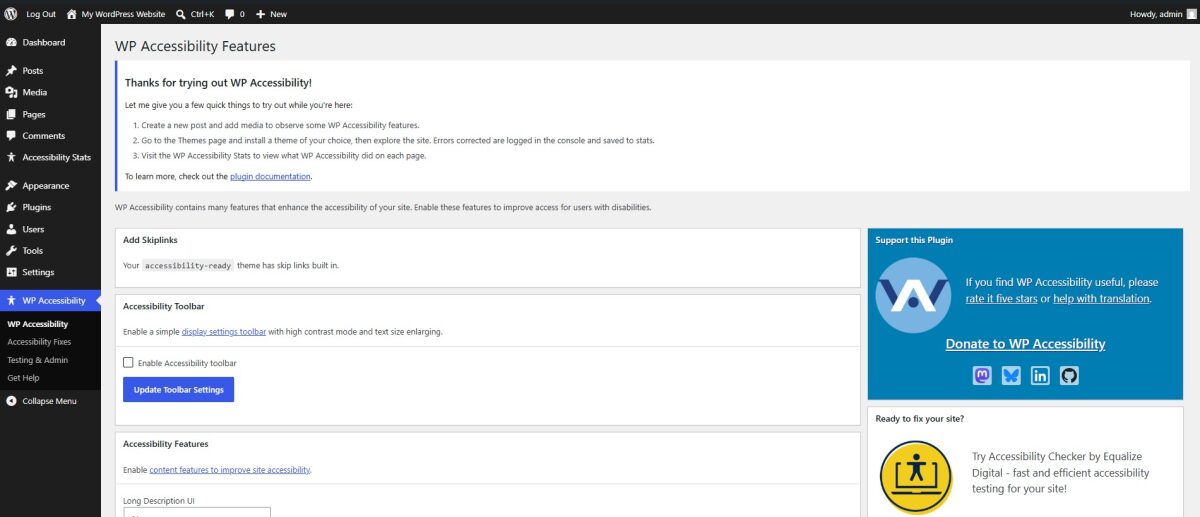1200x517 pixels.
Task: Click the WP Accessibility round logo
Action: [x=912, y=295]
